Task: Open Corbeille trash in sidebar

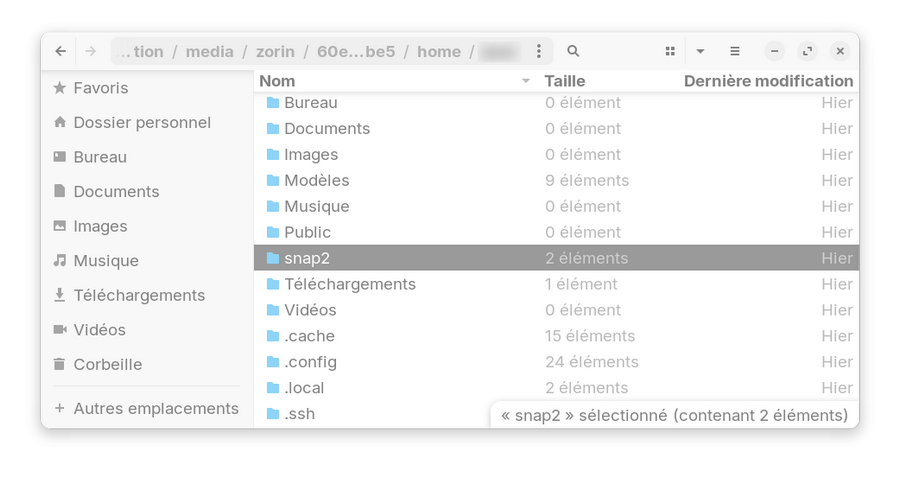Action: click(107, 364)
